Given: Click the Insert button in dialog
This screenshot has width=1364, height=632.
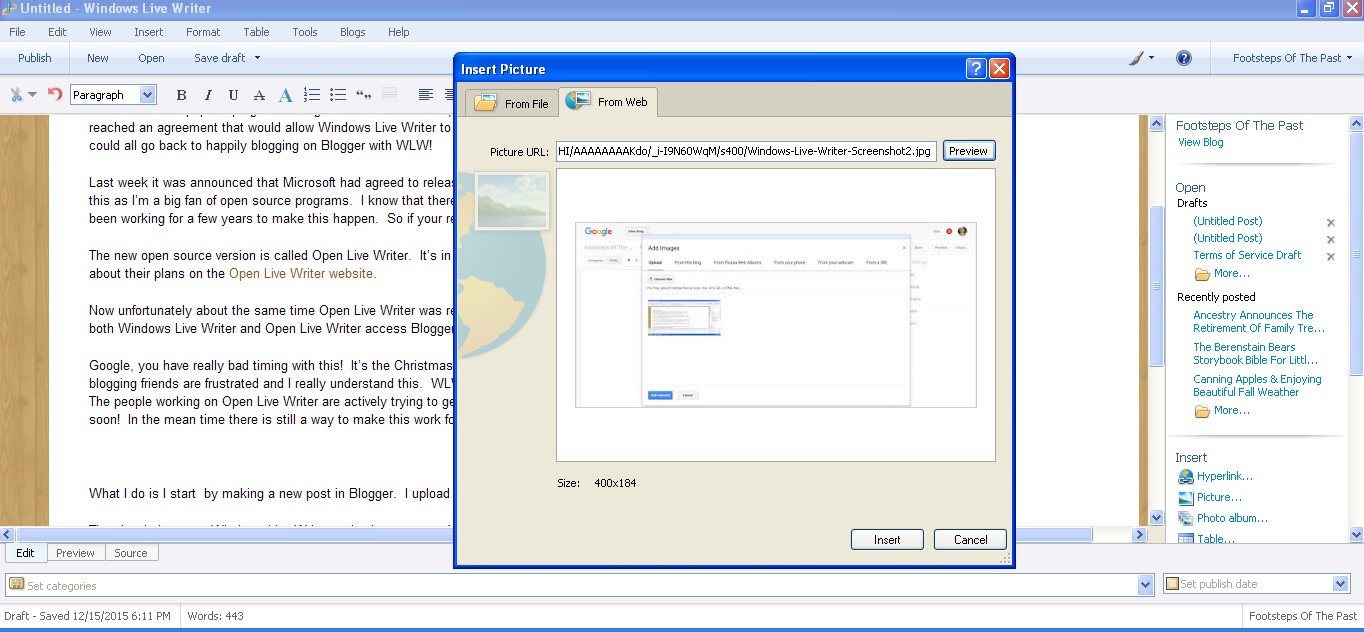Looking at the screenshot, I should point(887,539).
